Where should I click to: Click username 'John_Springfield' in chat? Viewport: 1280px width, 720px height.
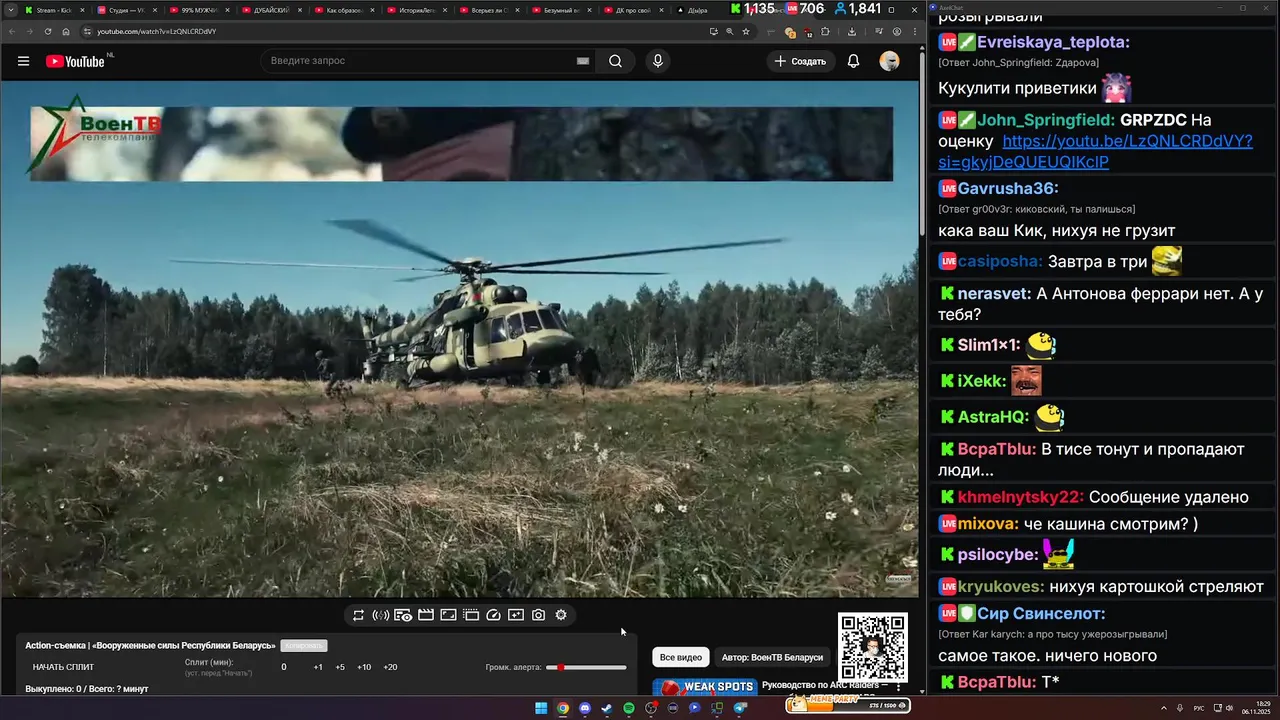pos(1046,120)
